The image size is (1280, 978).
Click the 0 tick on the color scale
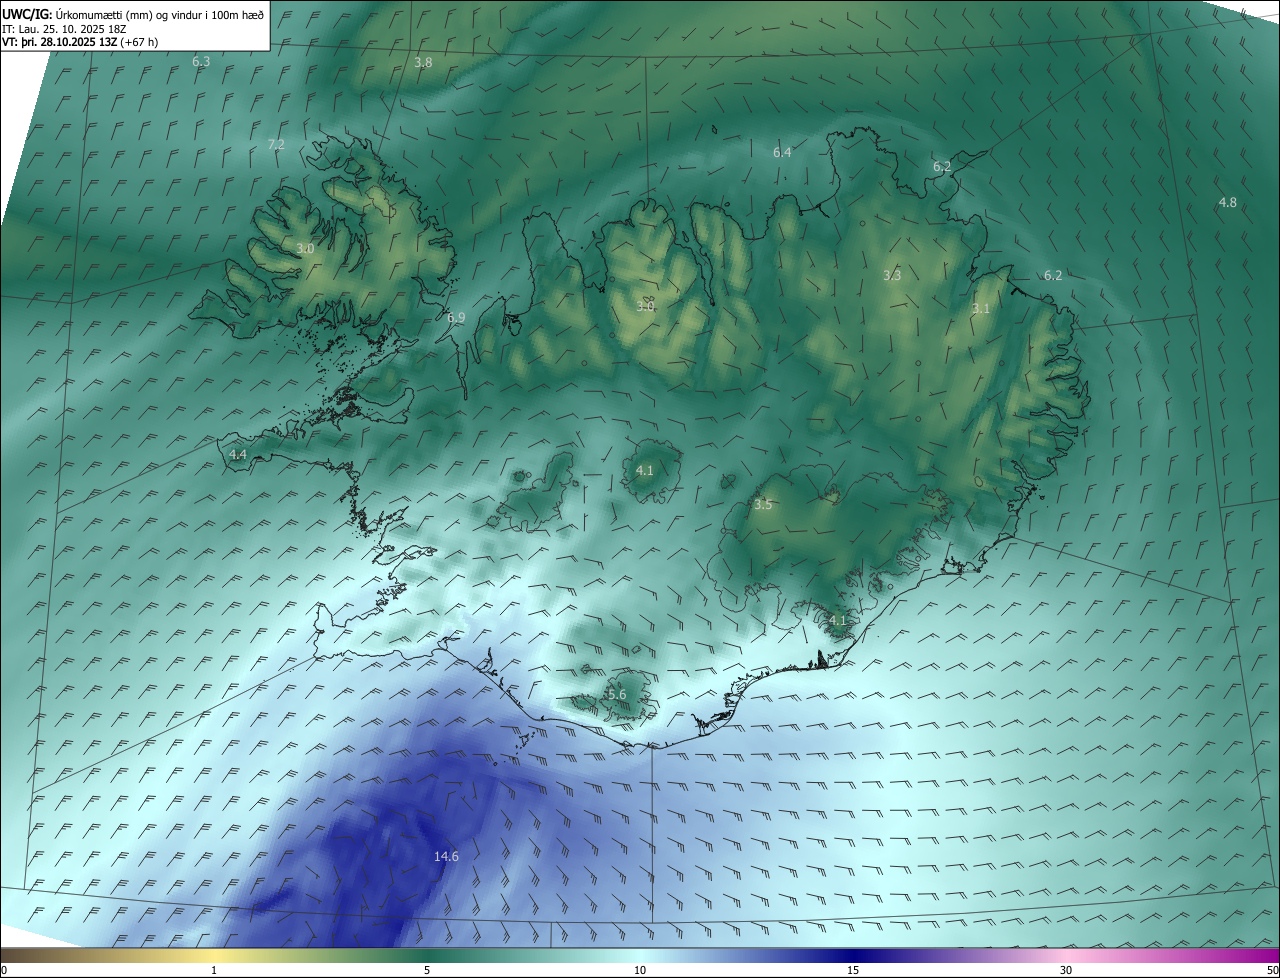[x=4, y=971]
